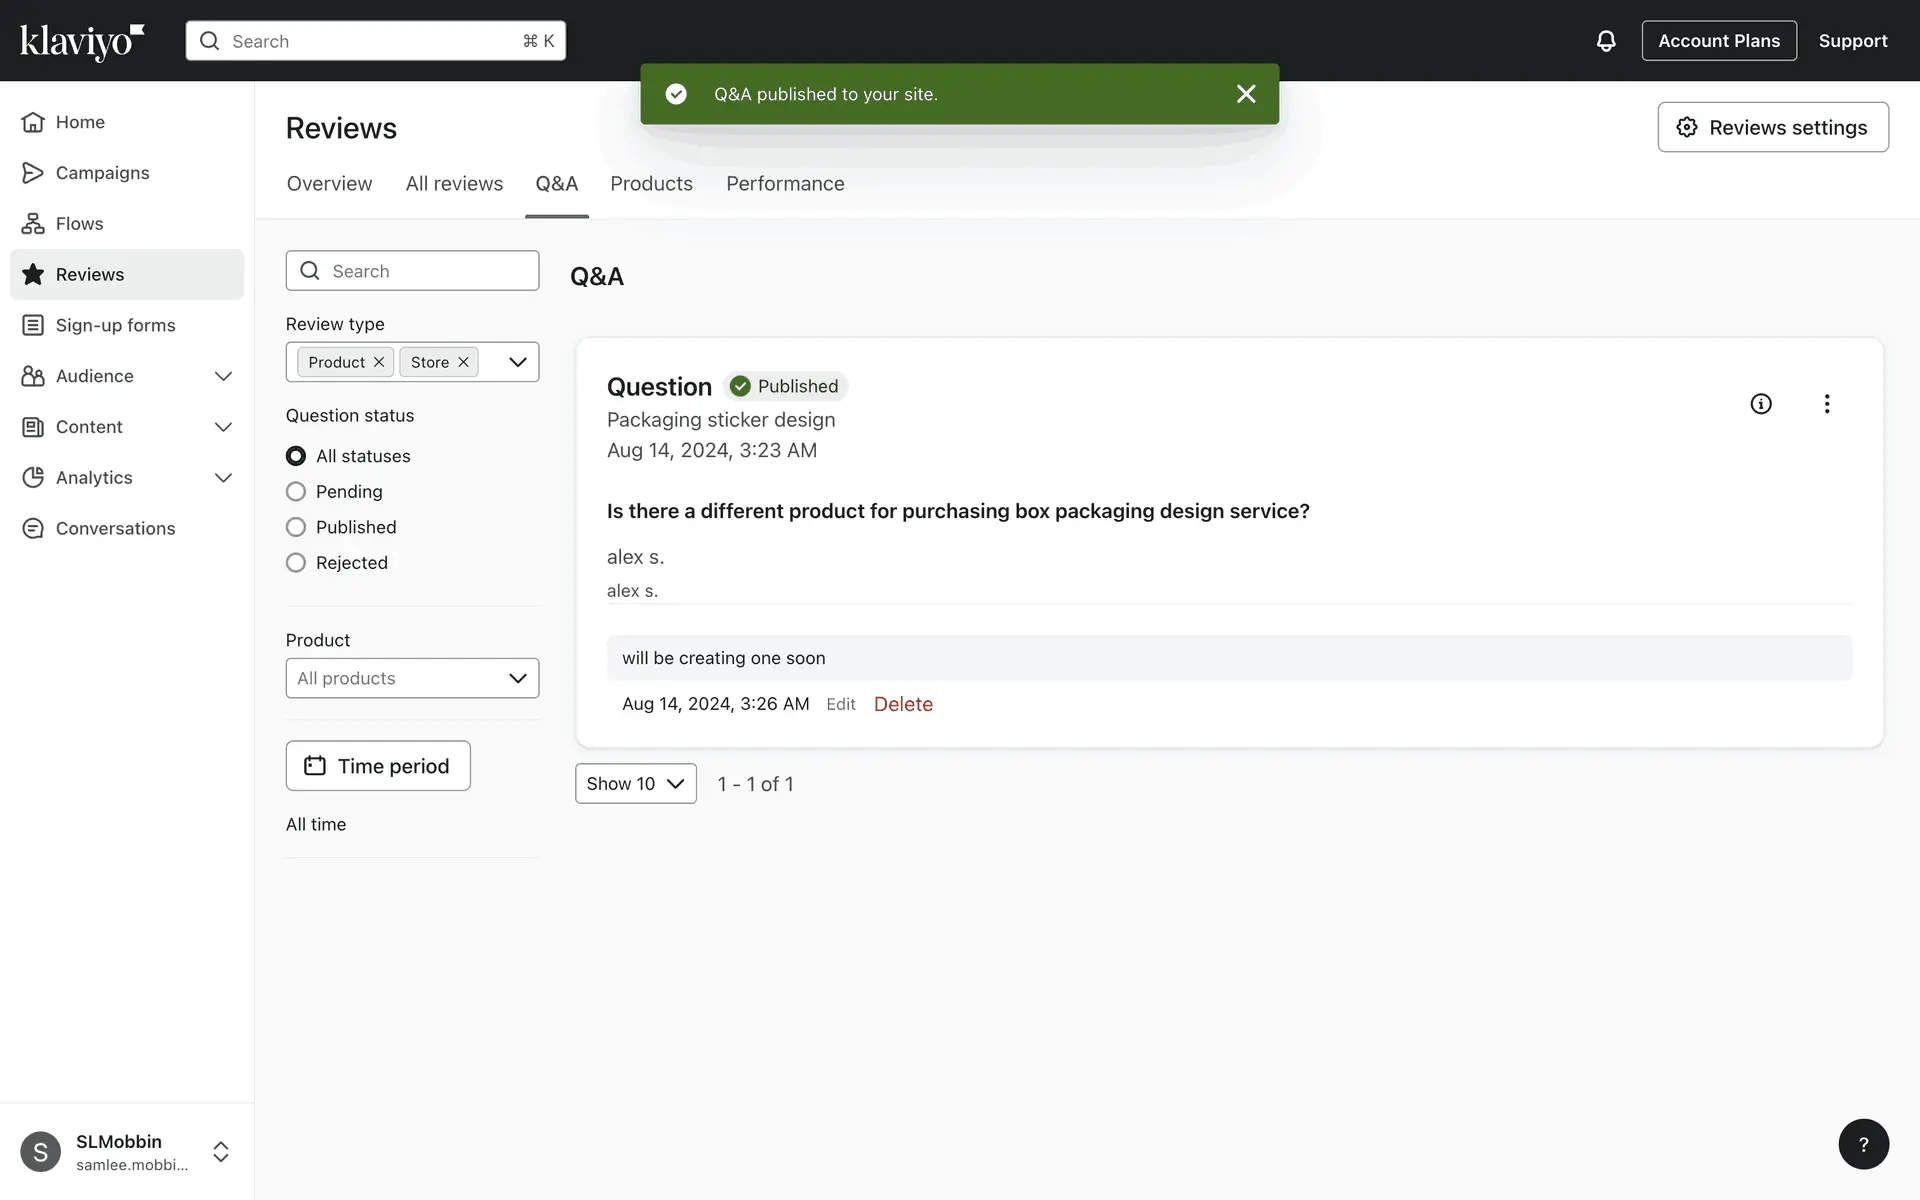The width and height of the screenshot is (1920, 1200).
Task: Click the help question mark button
Action: tap(1862, 1144)
